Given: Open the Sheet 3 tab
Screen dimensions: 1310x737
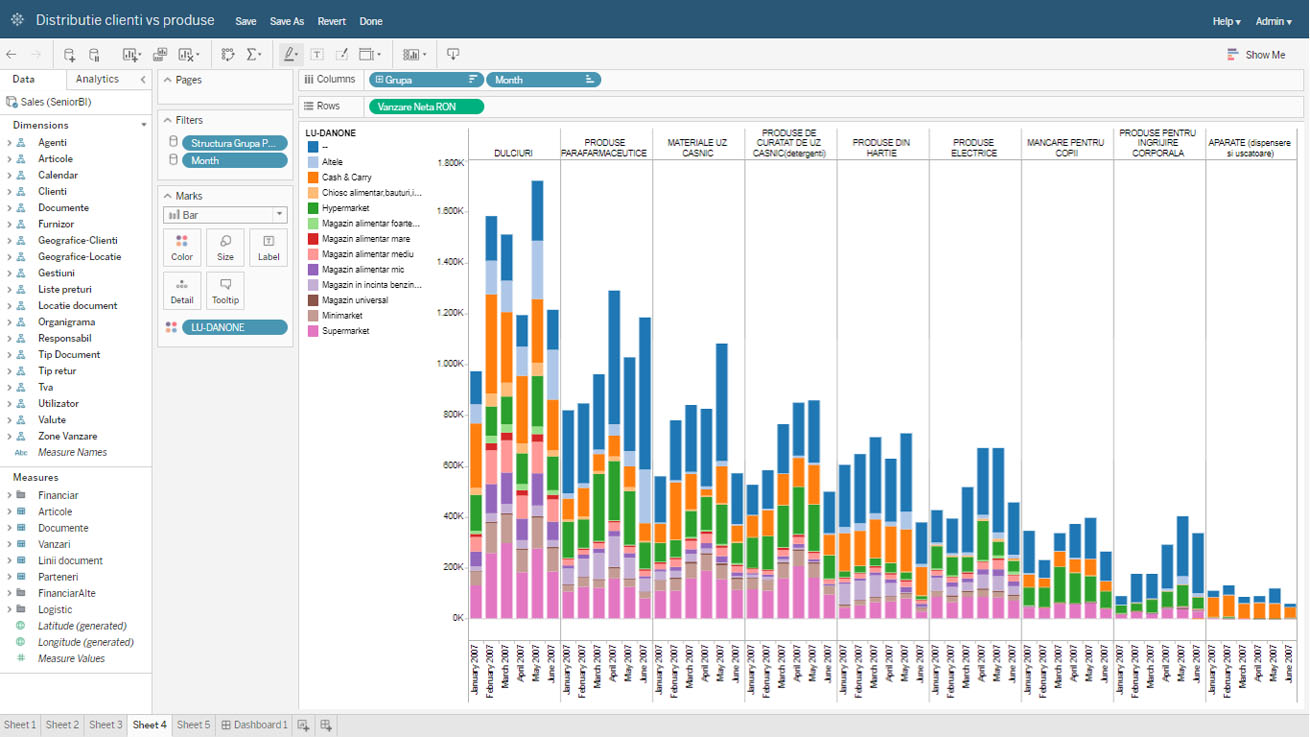Looking at the screenshot, I should 106,725.
